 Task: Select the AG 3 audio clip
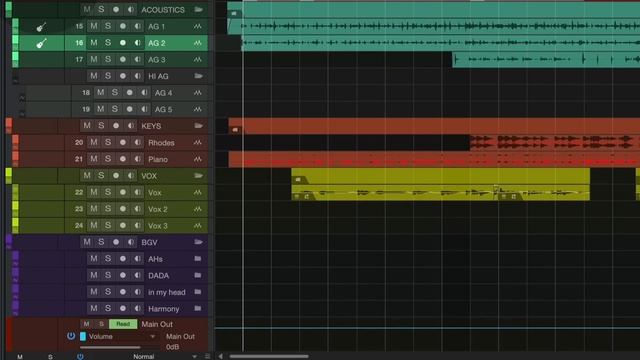click(546, 60)
